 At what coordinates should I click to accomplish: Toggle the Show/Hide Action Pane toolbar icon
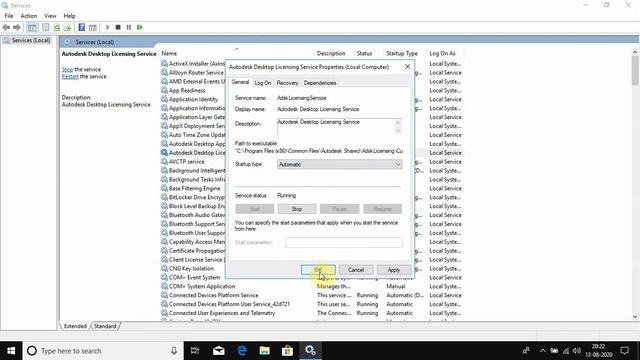(93, 27)
